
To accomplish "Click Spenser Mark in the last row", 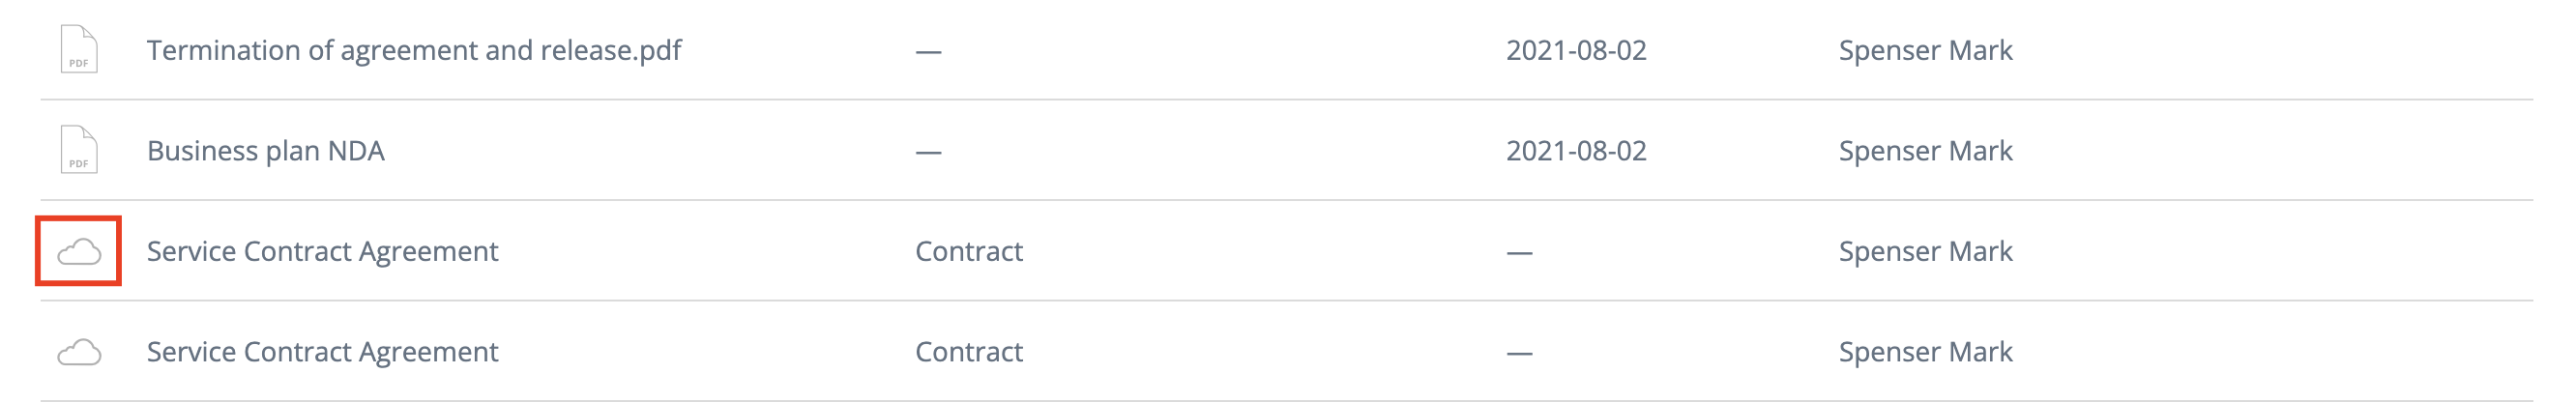I will (x=1925, y=352).
